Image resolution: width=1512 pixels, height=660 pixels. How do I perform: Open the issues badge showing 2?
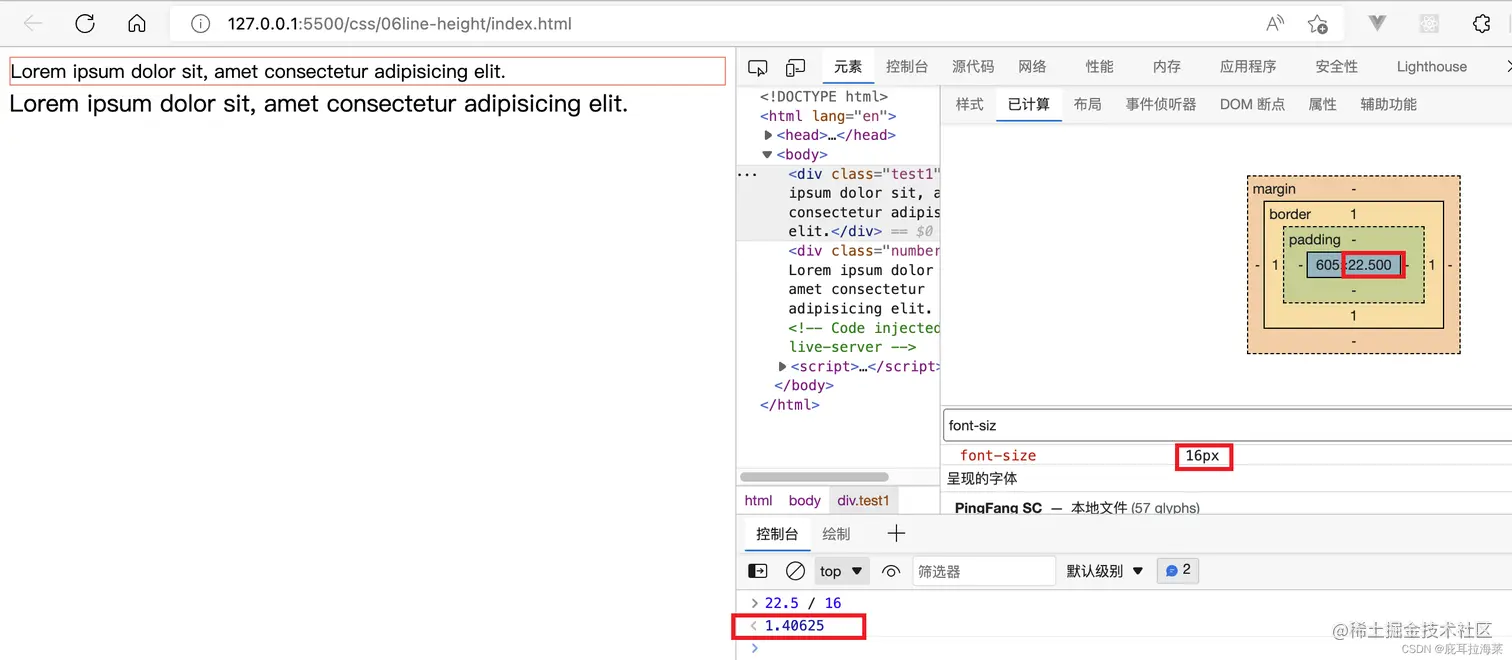(1177, 570)
